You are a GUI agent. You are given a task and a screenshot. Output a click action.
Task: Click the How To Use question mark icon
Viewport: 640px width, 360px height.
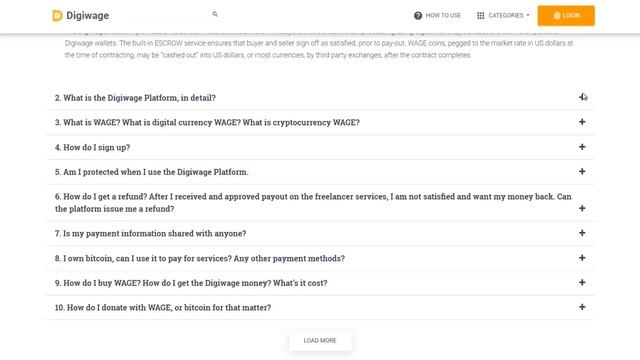[418, 16]
